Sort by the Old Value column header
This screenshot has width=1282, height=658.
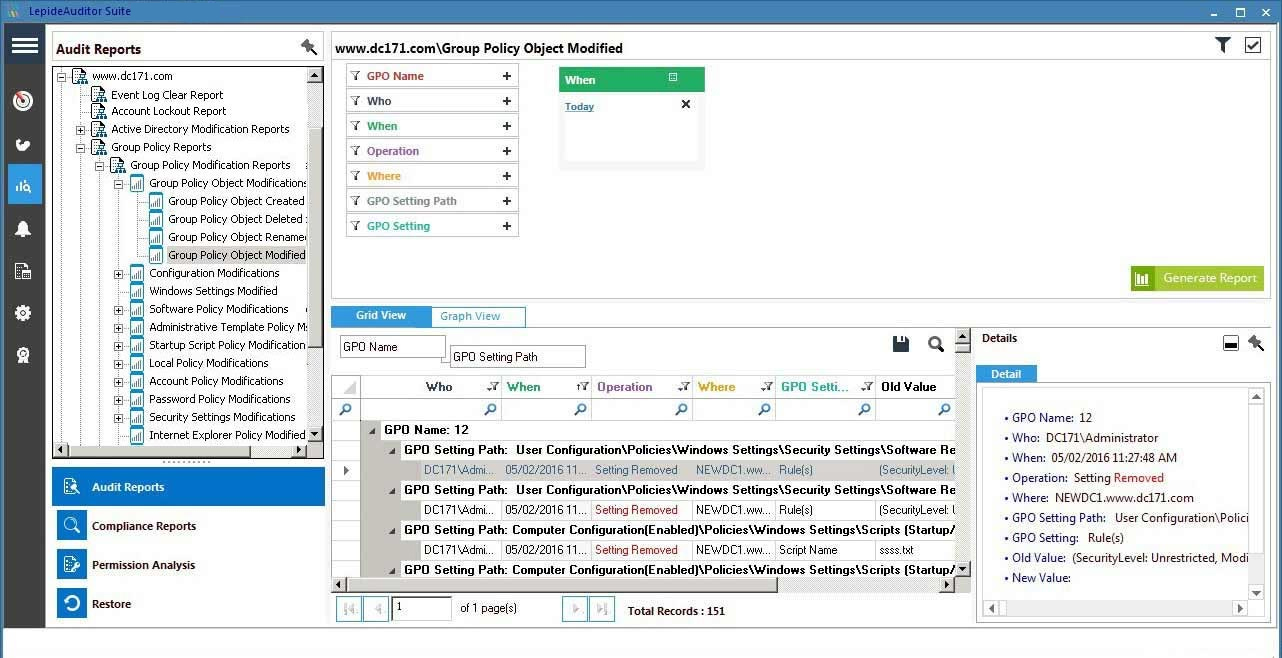click(908, 387)
